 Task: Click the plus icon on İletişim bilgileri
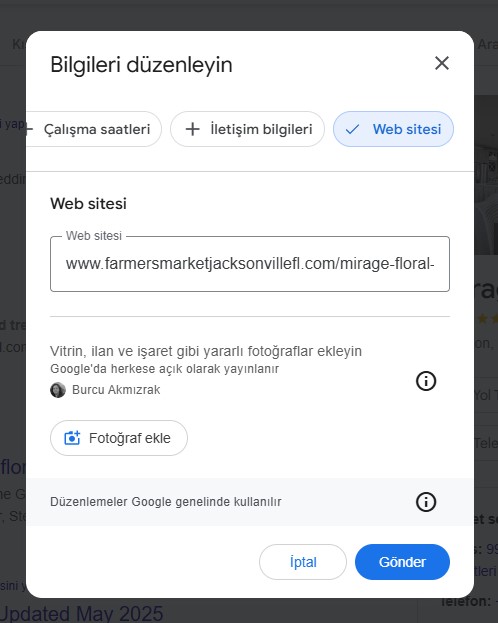point(193,129)
